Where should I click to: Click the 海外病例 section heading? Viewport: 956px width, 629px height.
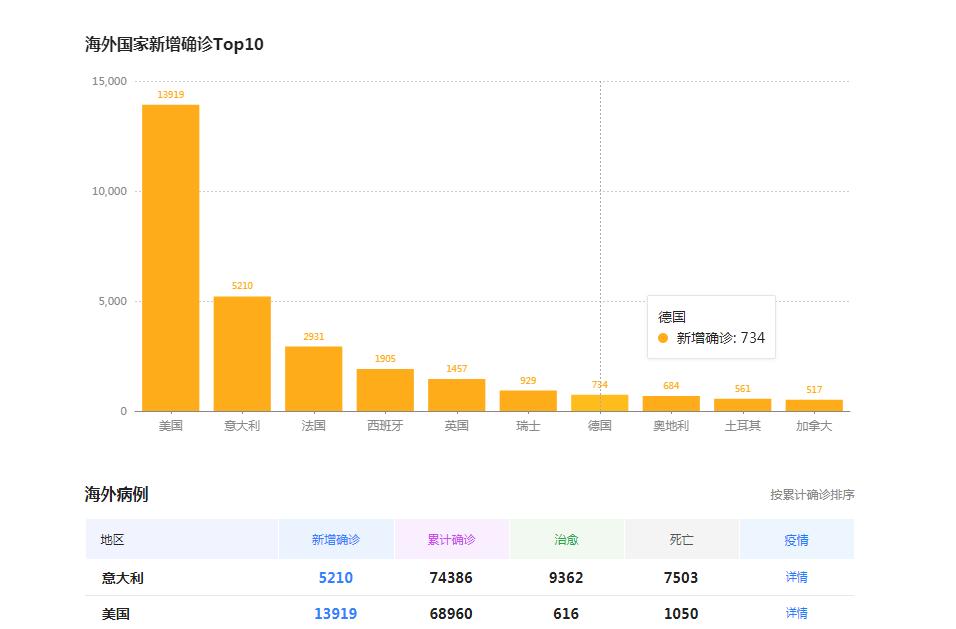point(116,494)
